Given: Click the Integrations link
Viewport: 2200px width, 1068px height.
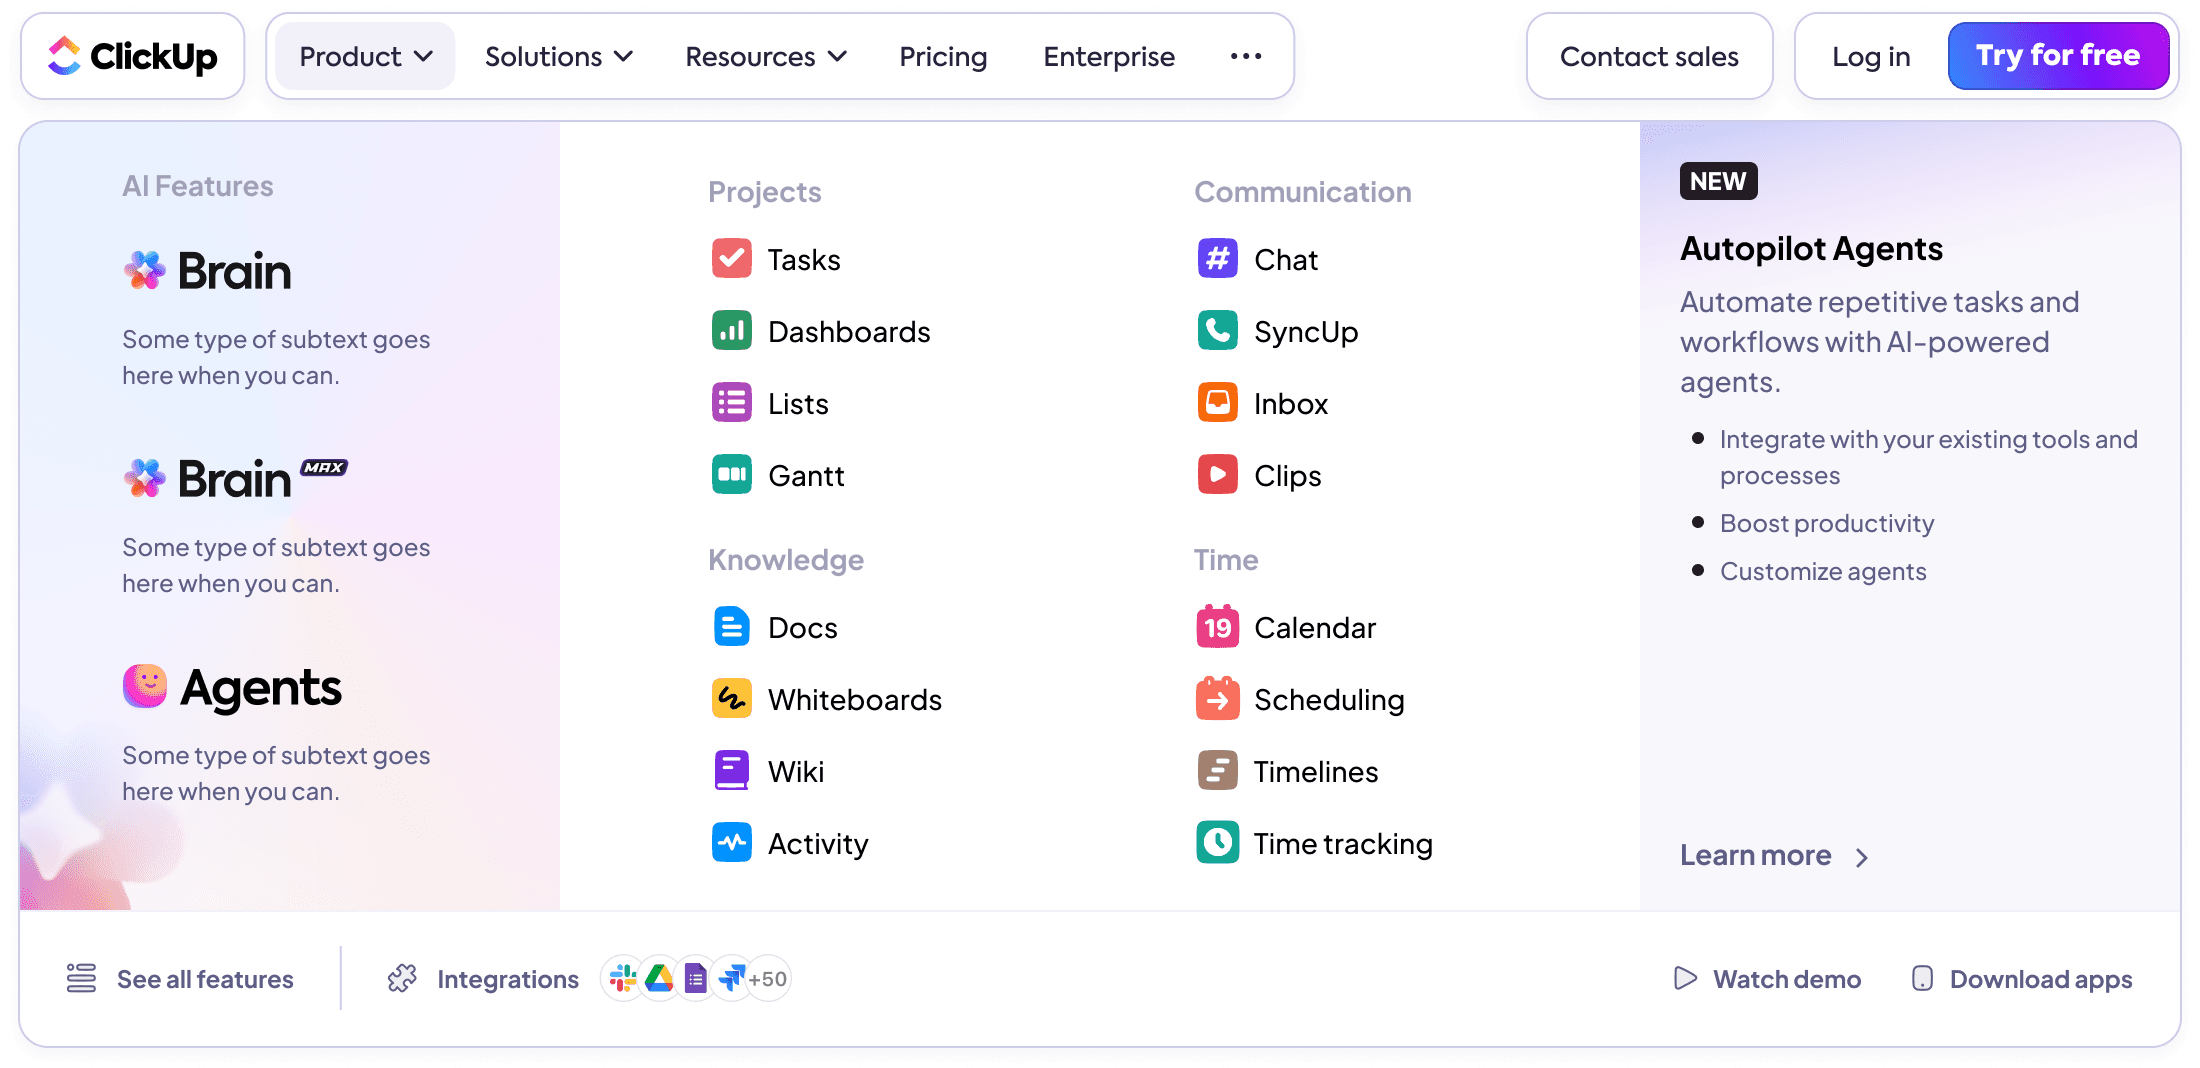Looking at the screenshot, I should (x=508, y=978).
